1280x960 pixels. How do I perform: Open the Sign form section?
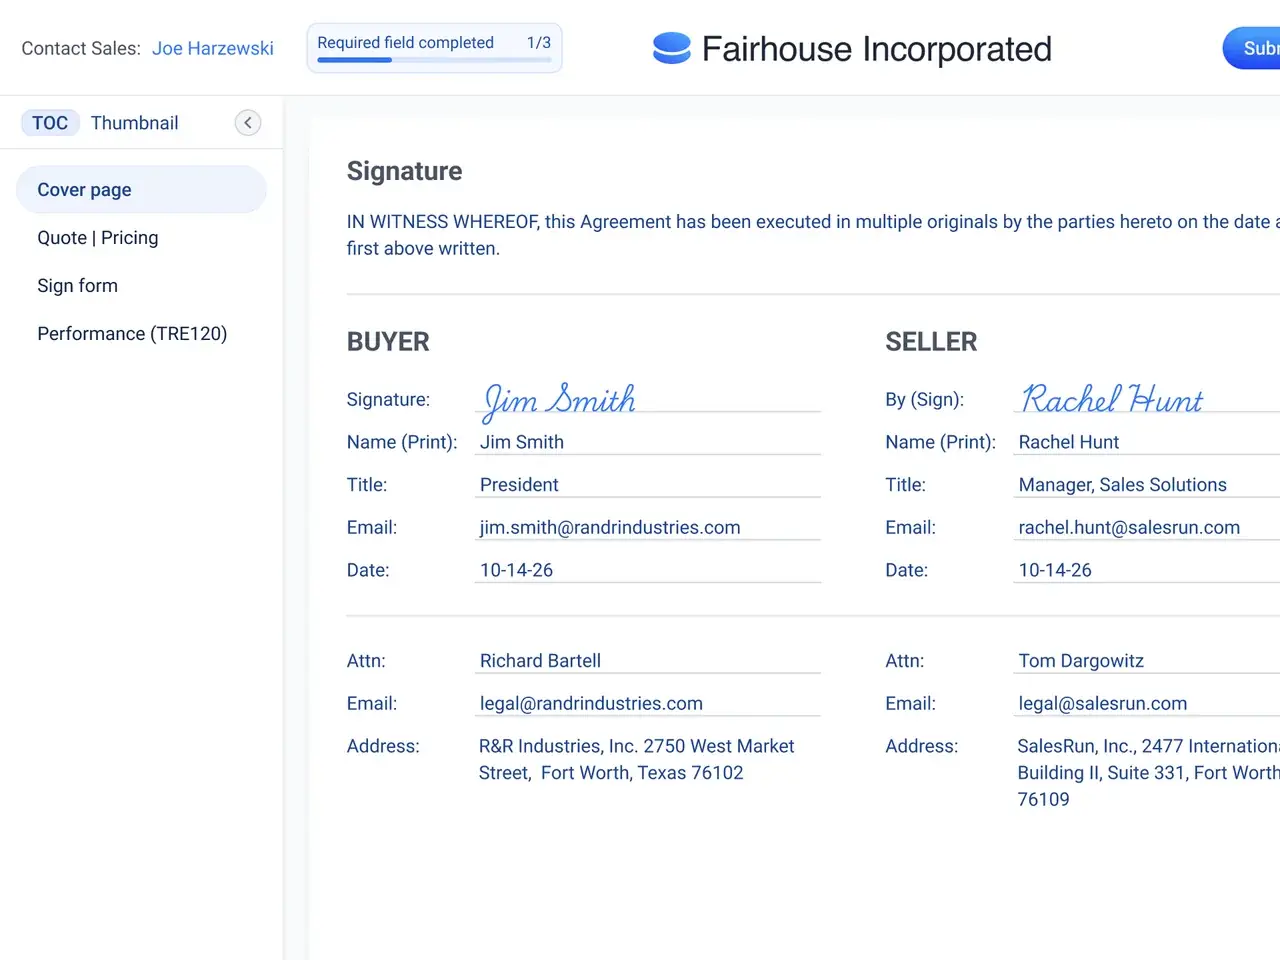pyautogui.click(x=78, y=286)
